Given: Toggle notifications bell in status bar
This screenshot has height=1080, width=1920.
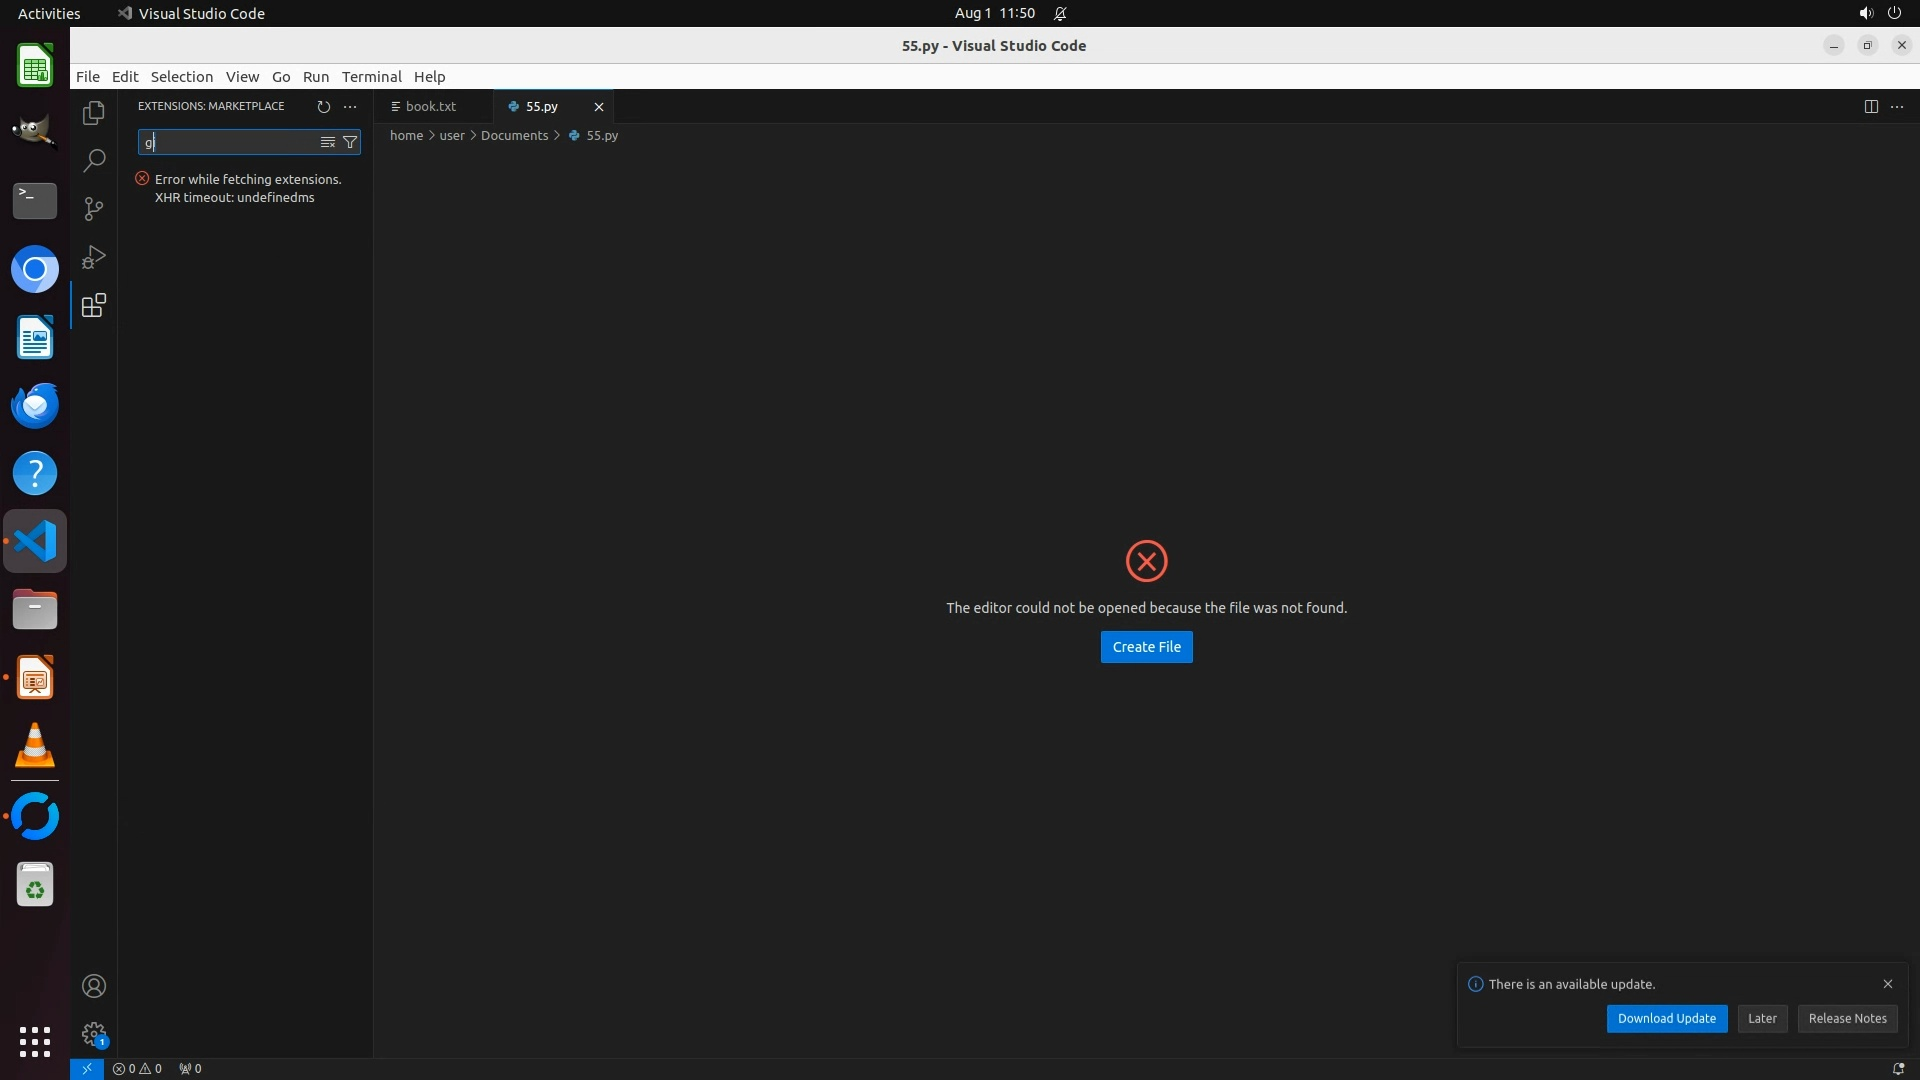Looking at the screenshot, I should 1898,1068.
